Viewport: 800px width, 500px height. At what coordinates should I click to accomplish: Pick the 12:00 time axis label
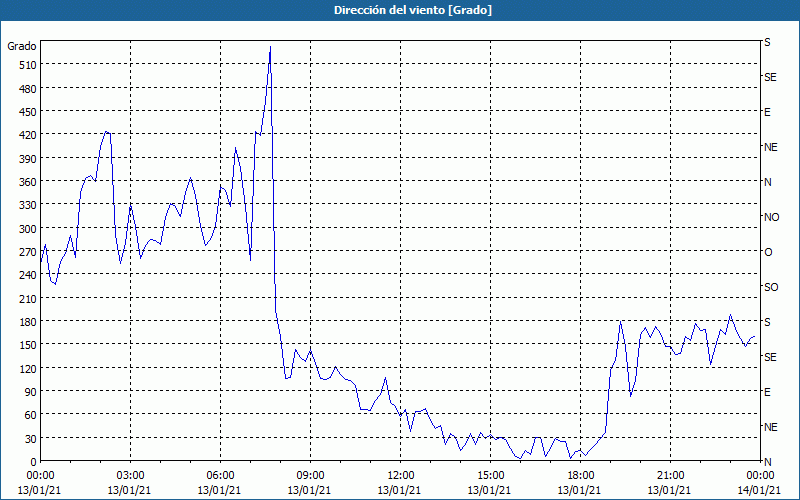[x=400, y=476]
